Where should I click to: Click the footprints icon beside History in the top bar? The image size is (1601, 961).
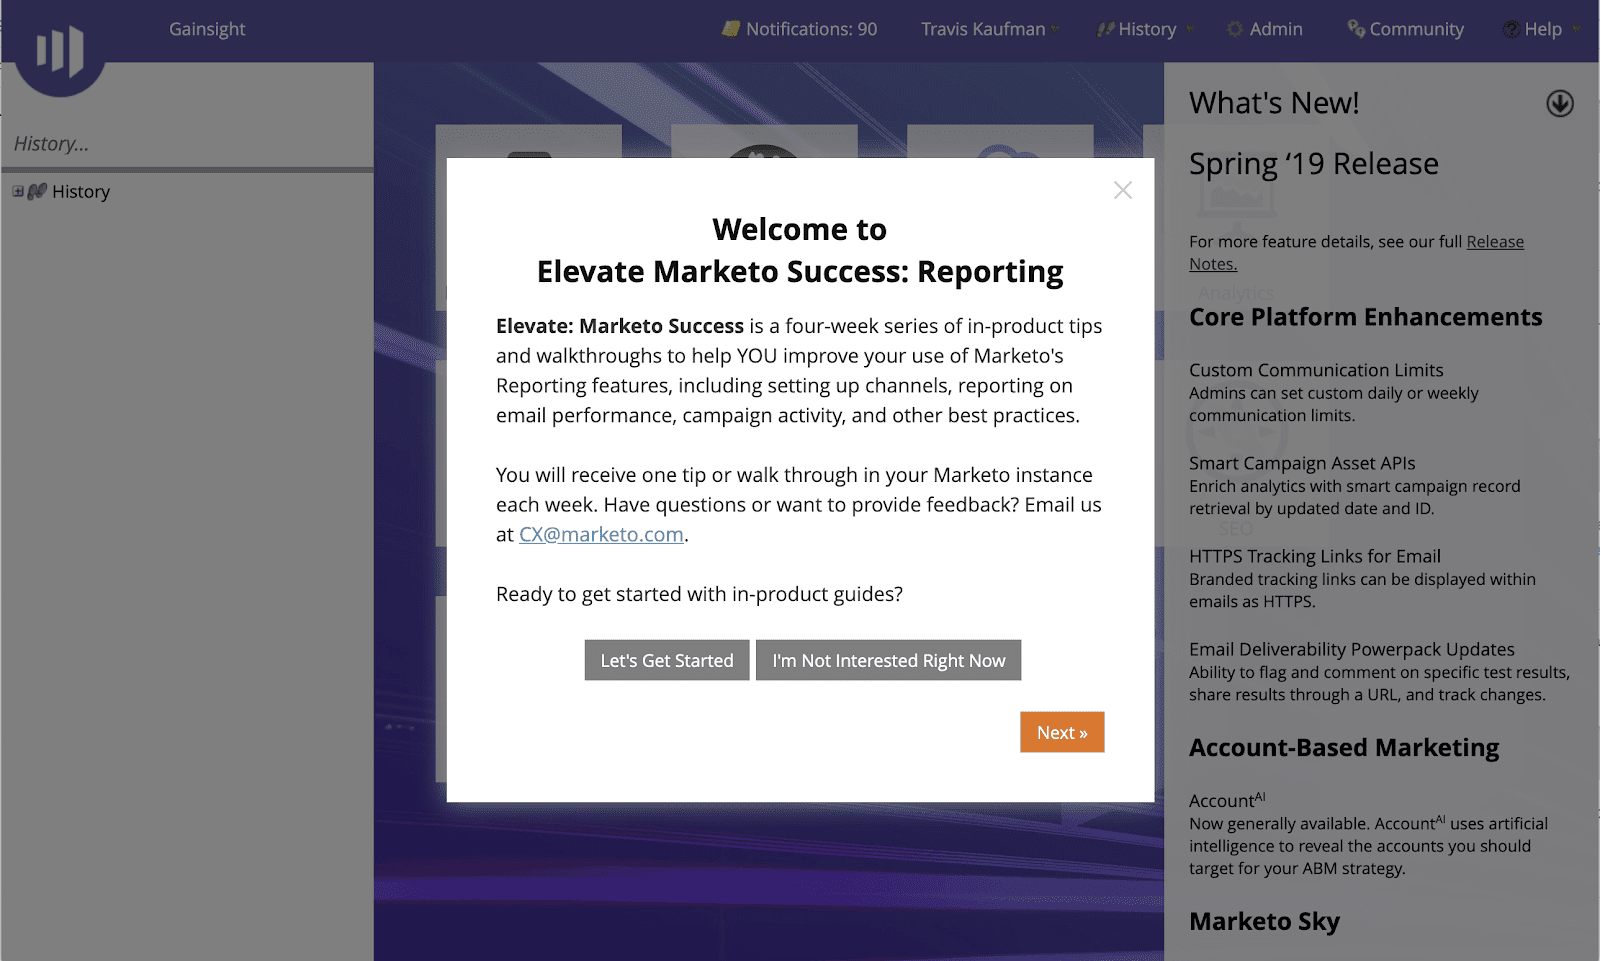(x=1105, y=29)
